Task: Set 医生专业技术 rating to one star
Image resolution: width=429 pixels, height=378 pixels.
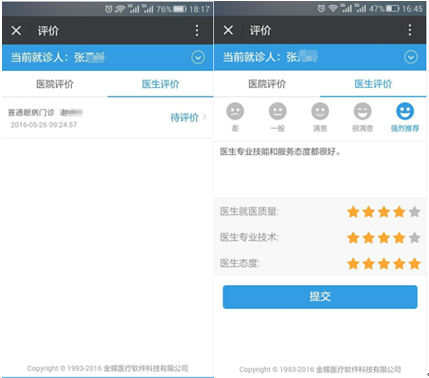Action: [x=353, y=238]
